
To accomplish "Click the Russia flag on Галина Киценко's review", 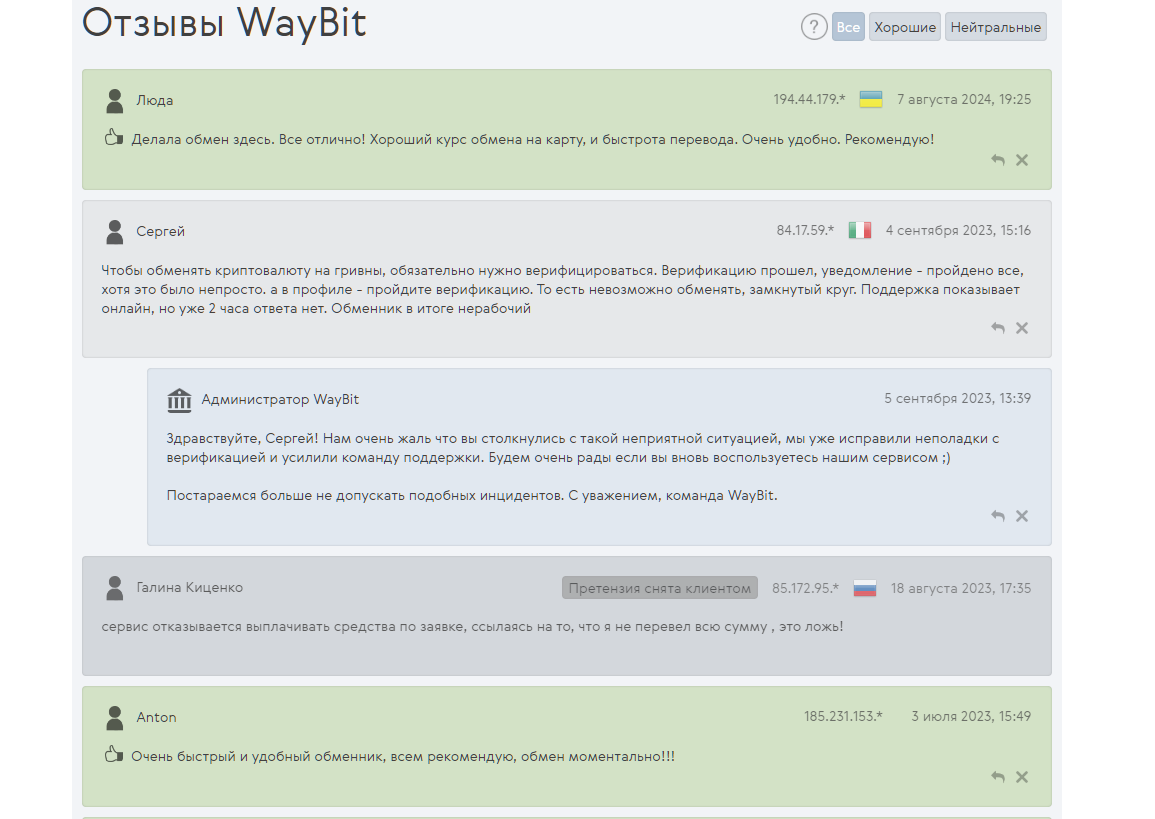I will click(865, 588).
